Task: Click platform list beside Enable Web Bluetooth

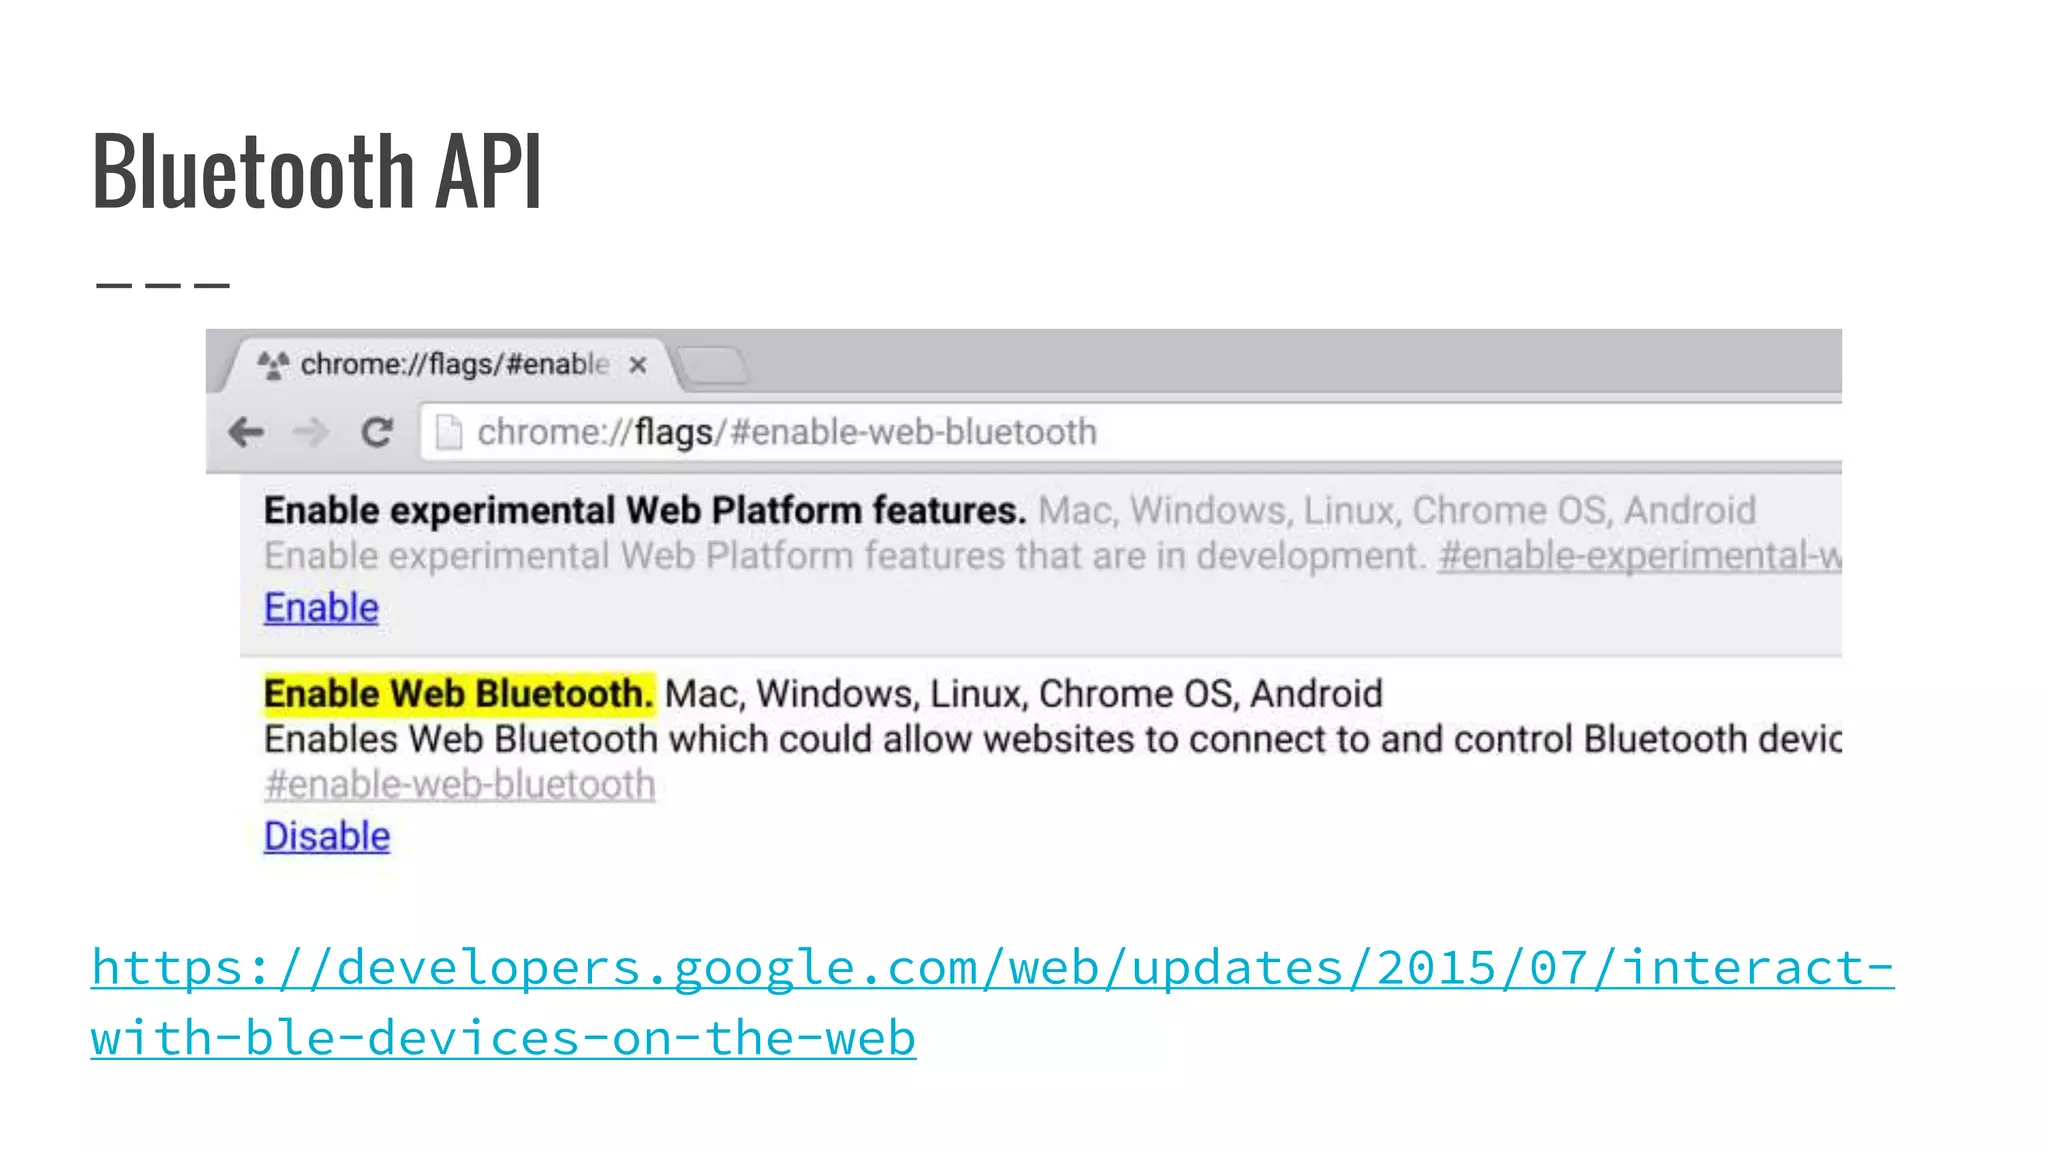Action: tap(1023, 694)
